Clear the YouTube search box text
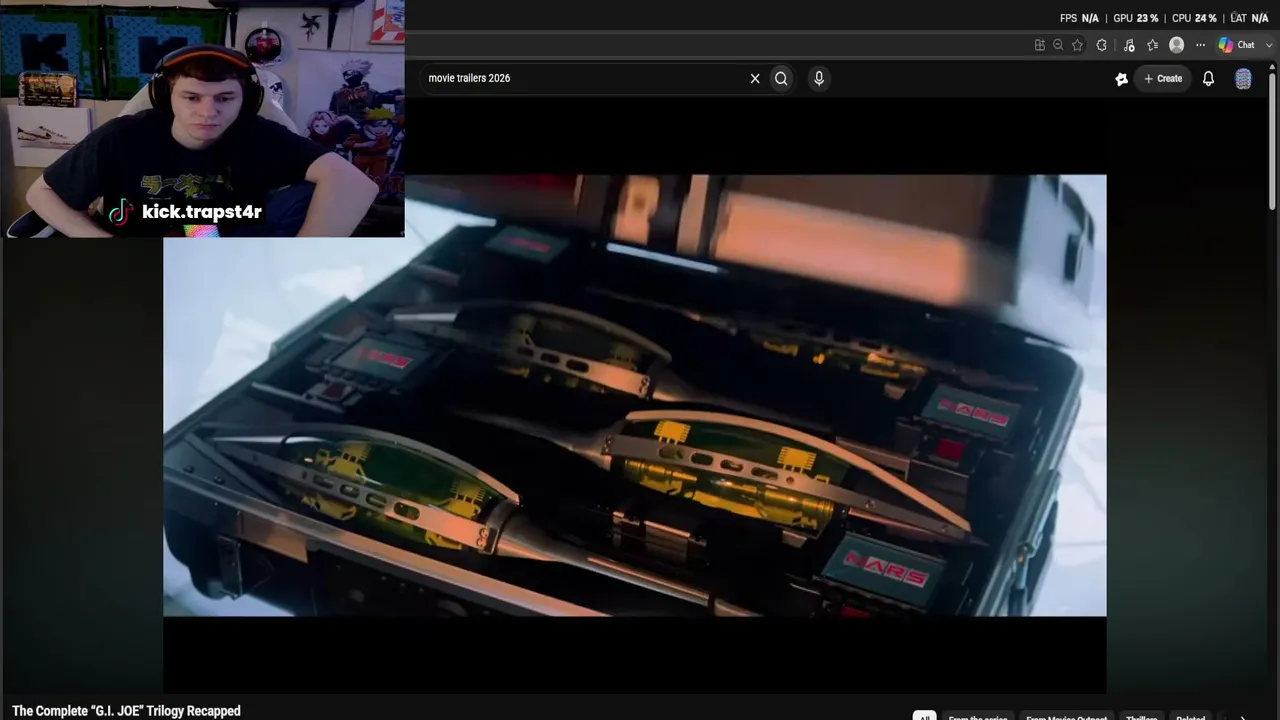 (x=755, y=78)
